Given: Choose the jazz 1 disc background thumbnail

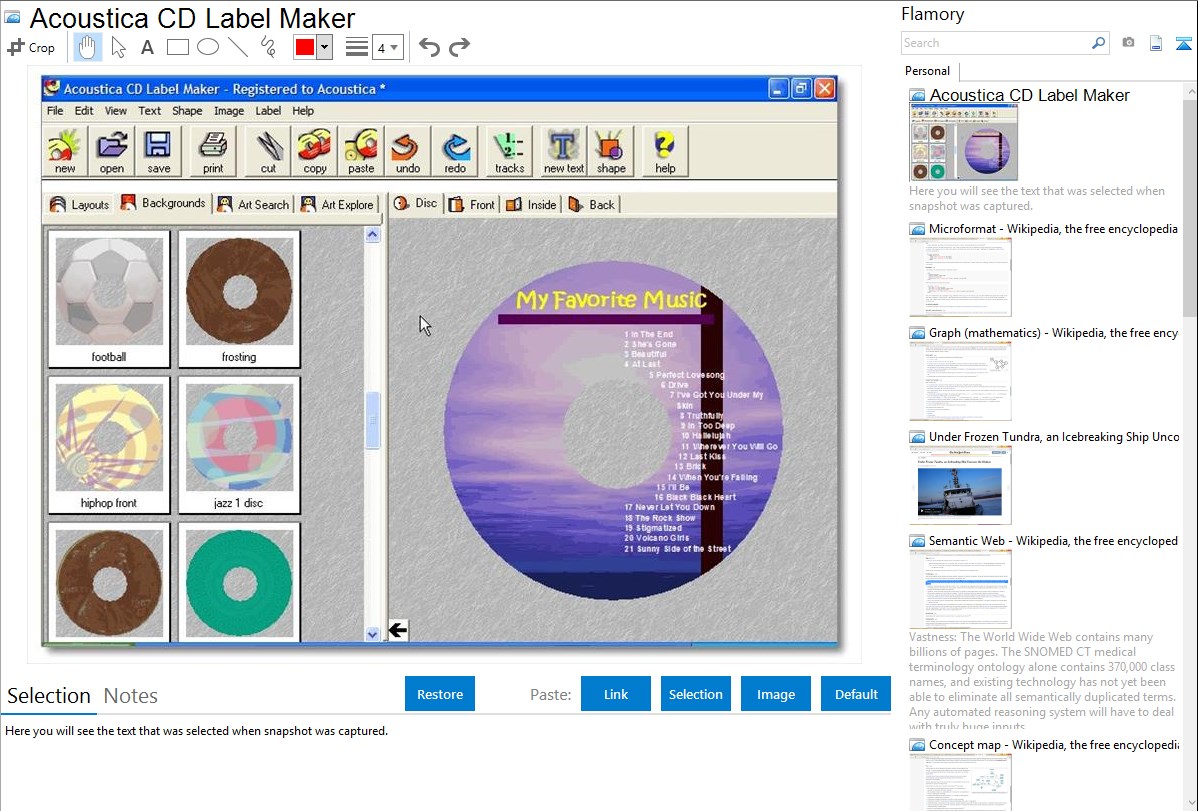Looking at the screenshot, I should coord(239,446).
